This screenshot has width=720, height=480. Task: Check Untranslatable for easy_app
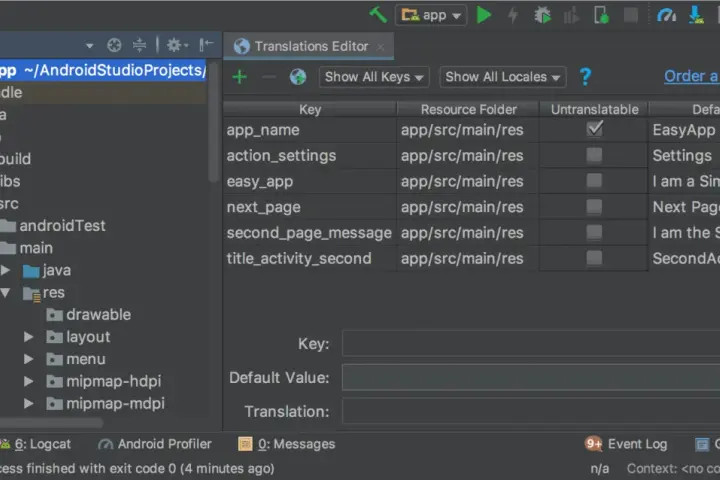click(x=594, y=181)
